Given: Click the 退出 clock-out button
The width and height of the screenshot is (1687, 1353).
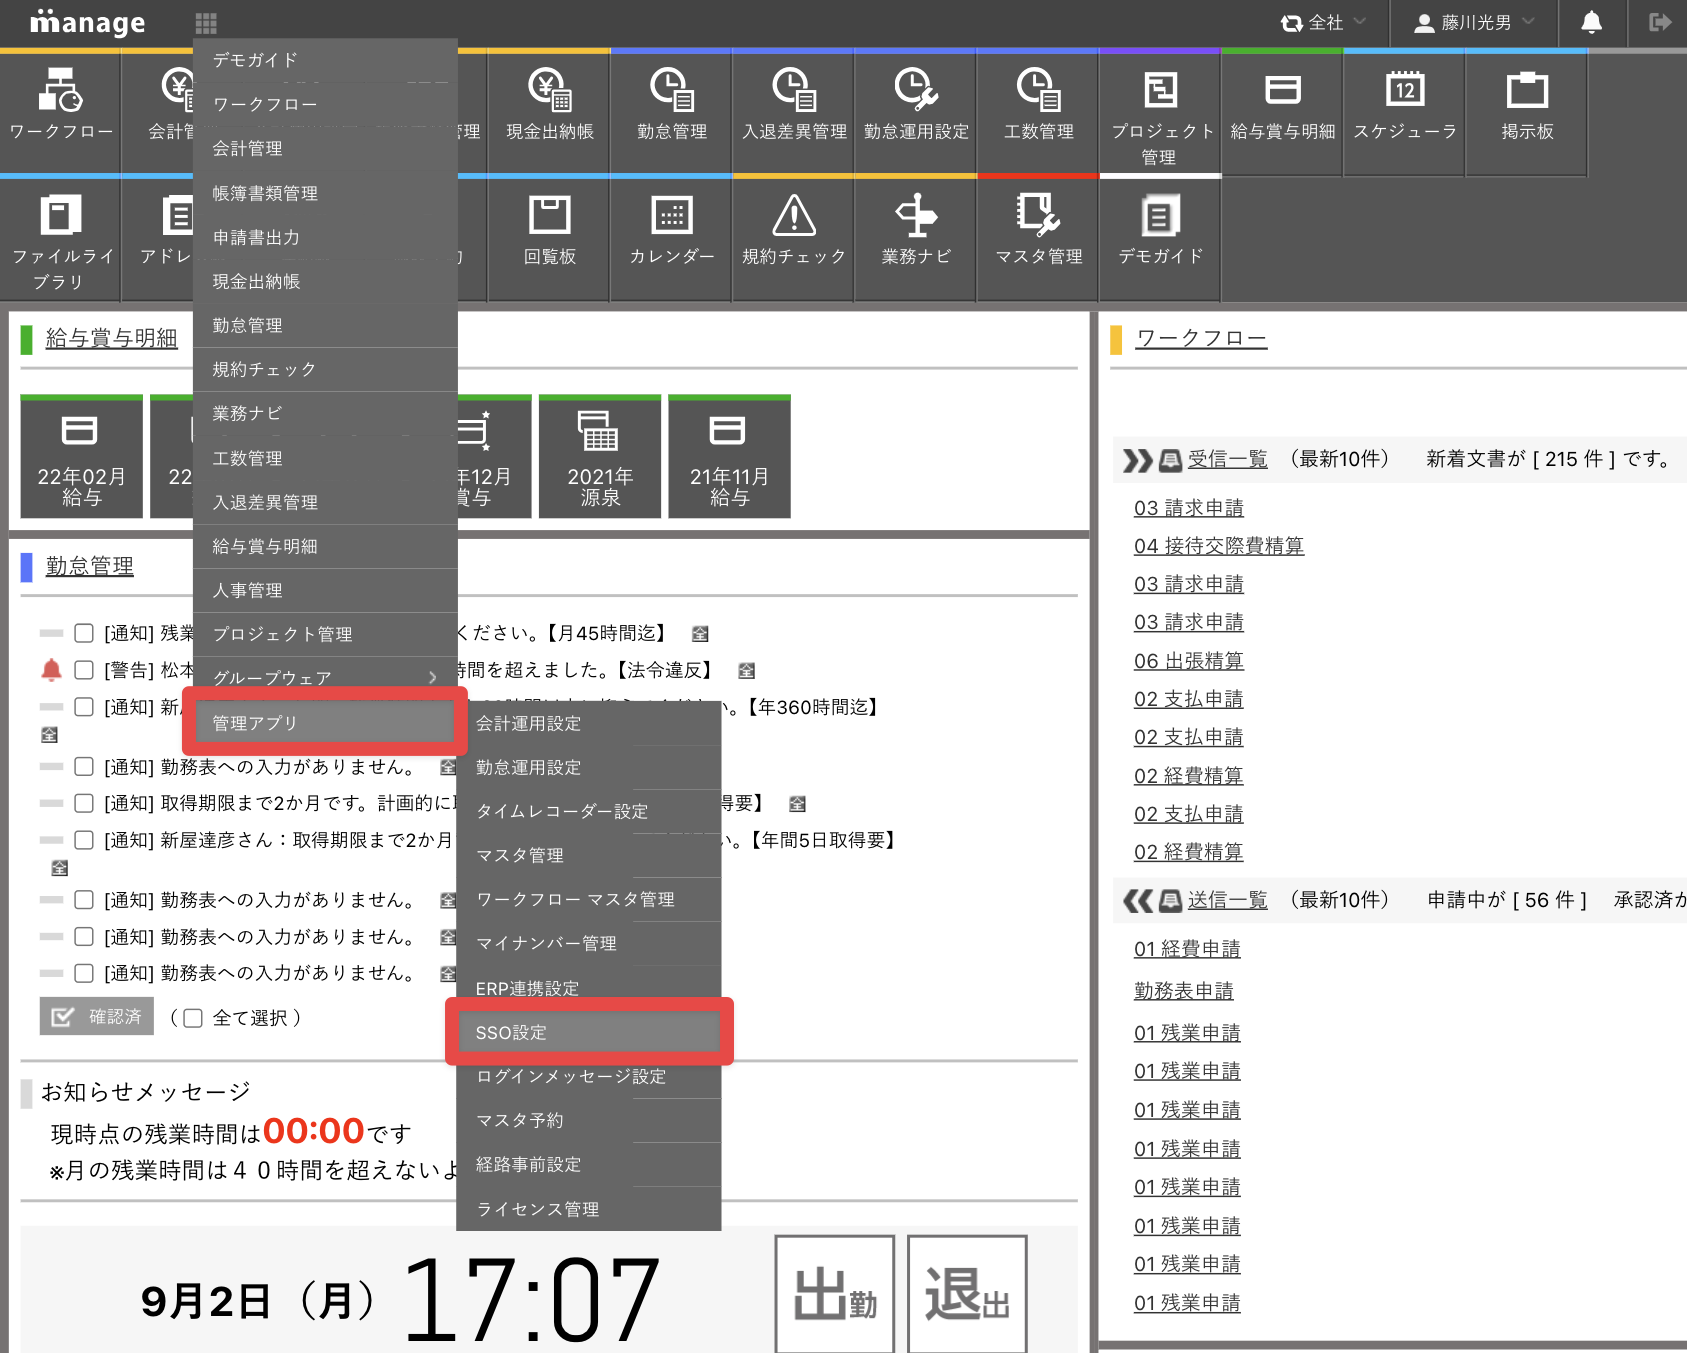Looking at the screenshot, I should (x=967, y=1294).
